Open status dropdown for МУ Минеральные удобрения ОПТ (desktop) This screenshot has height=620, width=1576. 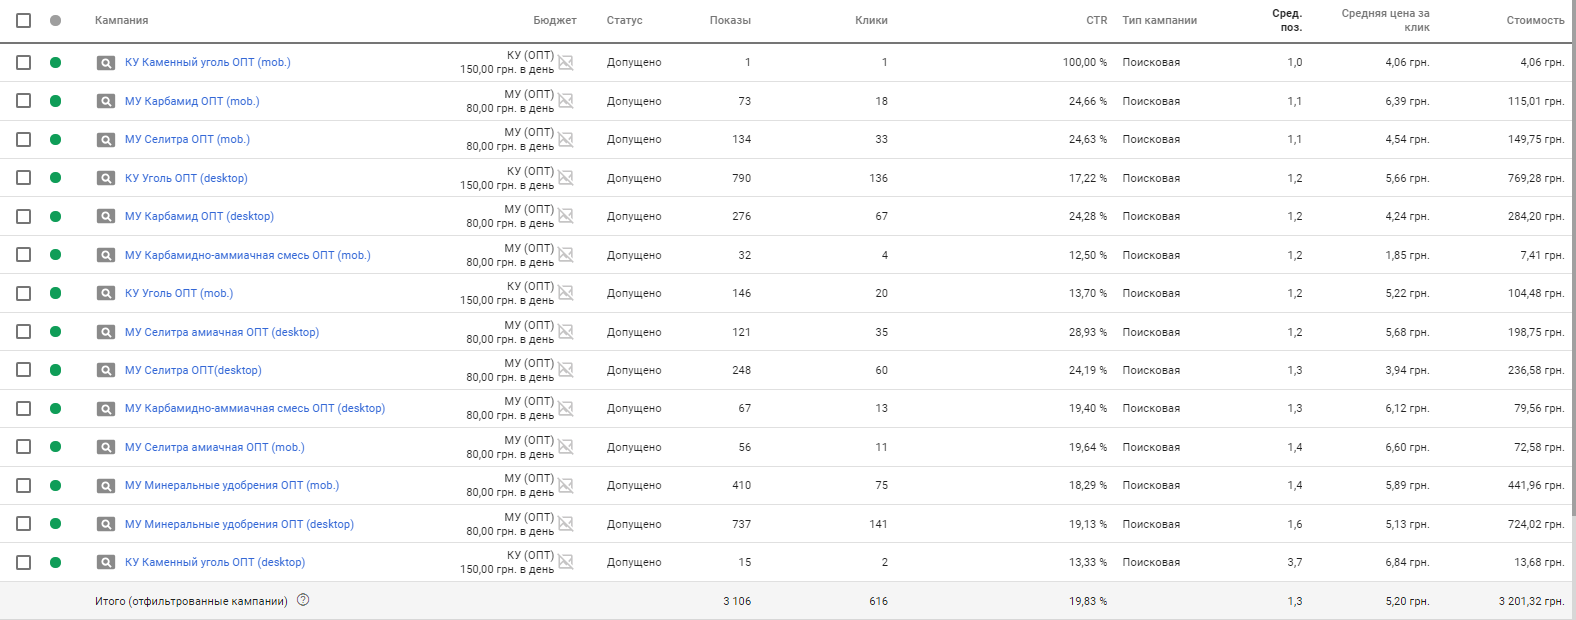(x=55, y=524)
